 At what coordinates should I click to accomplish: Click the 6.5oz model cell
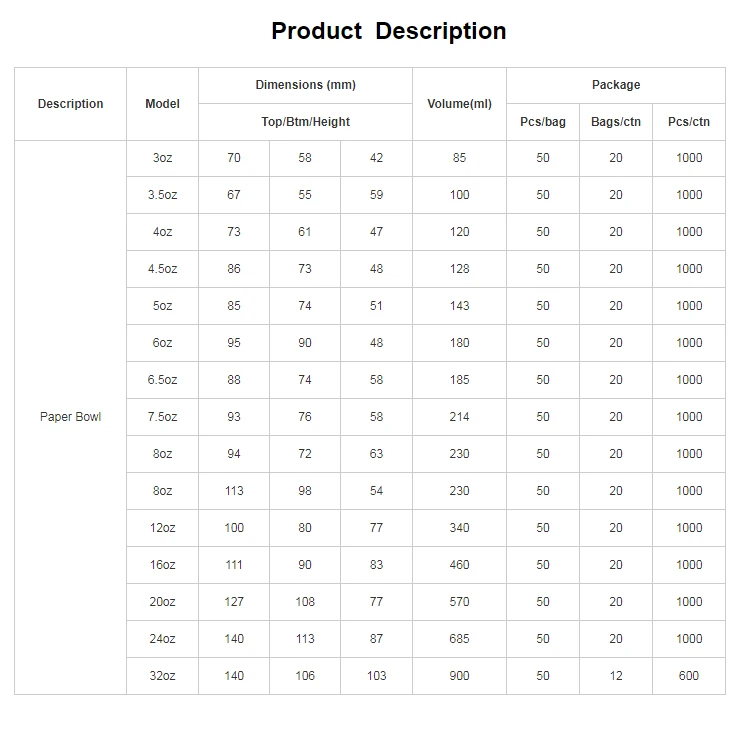pyautogui.click(x=162, y=380)
